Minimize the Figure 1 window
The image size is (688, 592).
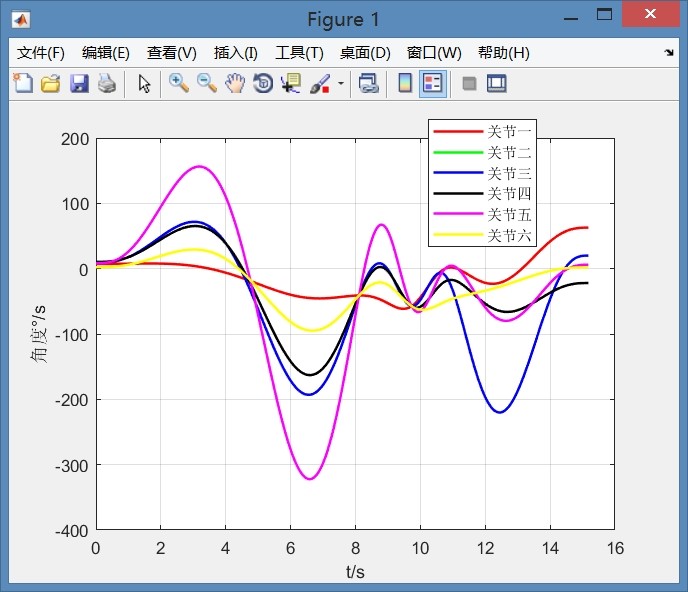pos(571,18)
